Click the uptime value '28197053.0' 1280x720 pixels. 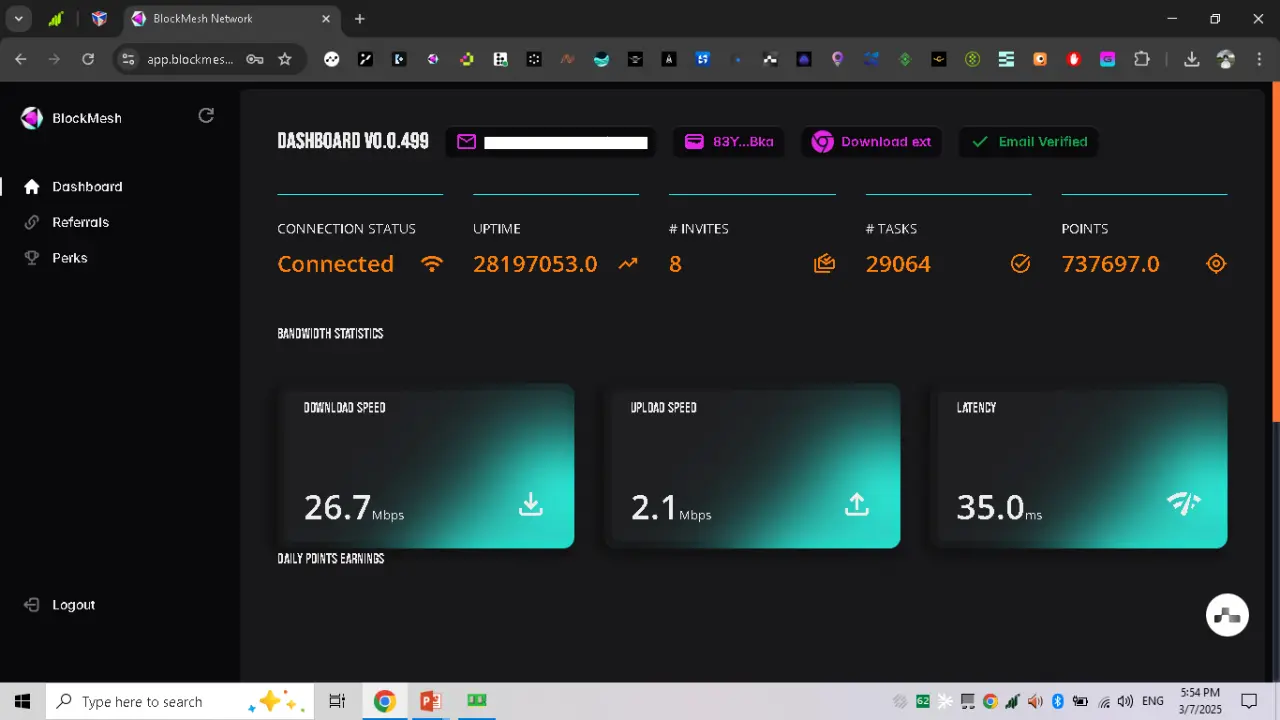click(x=535, y=264)
